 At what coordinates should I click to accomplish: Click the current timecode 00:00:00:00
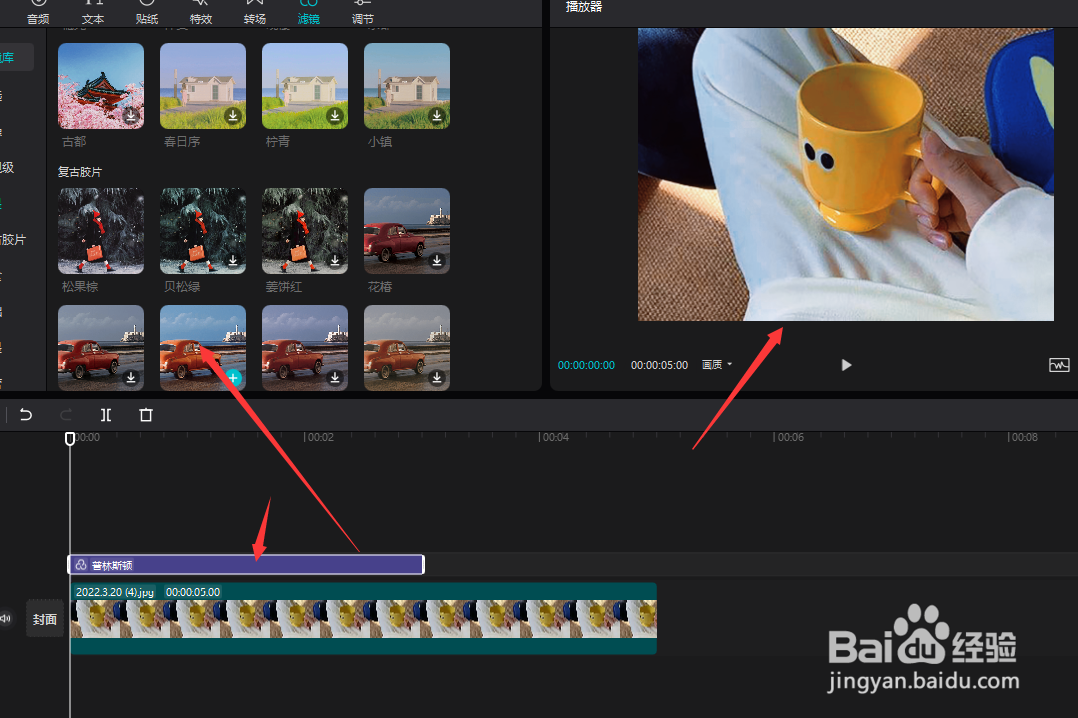[x=586, y=365]
